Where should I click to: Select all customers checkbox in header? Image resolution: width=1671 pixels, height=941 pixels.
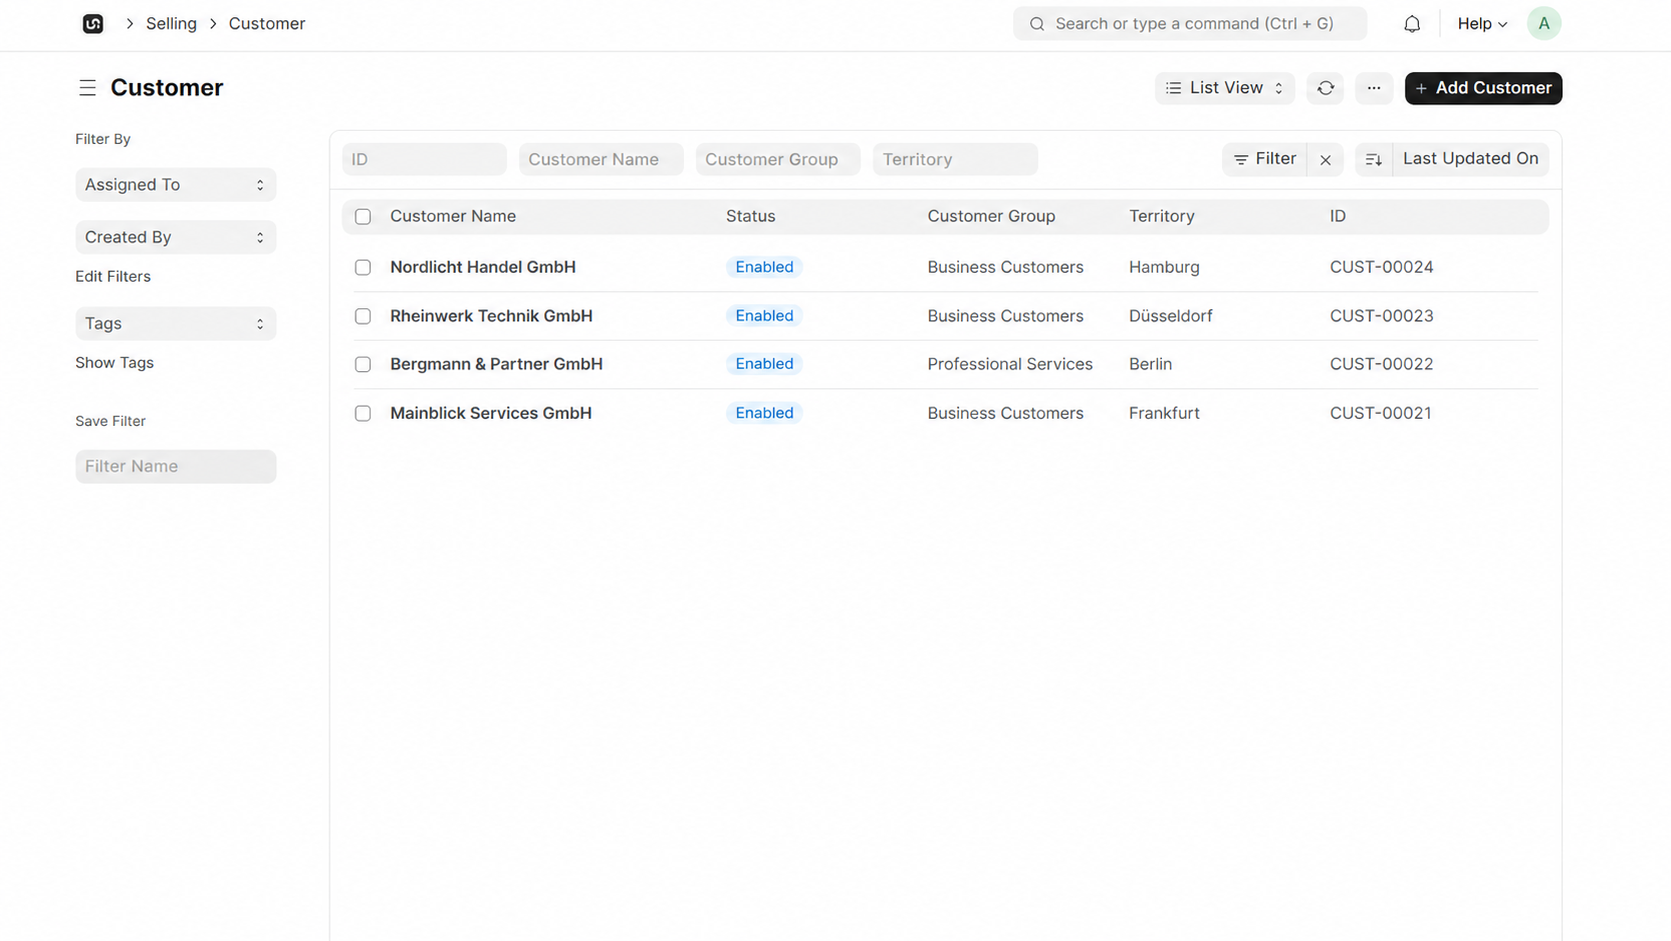point(363,217)
